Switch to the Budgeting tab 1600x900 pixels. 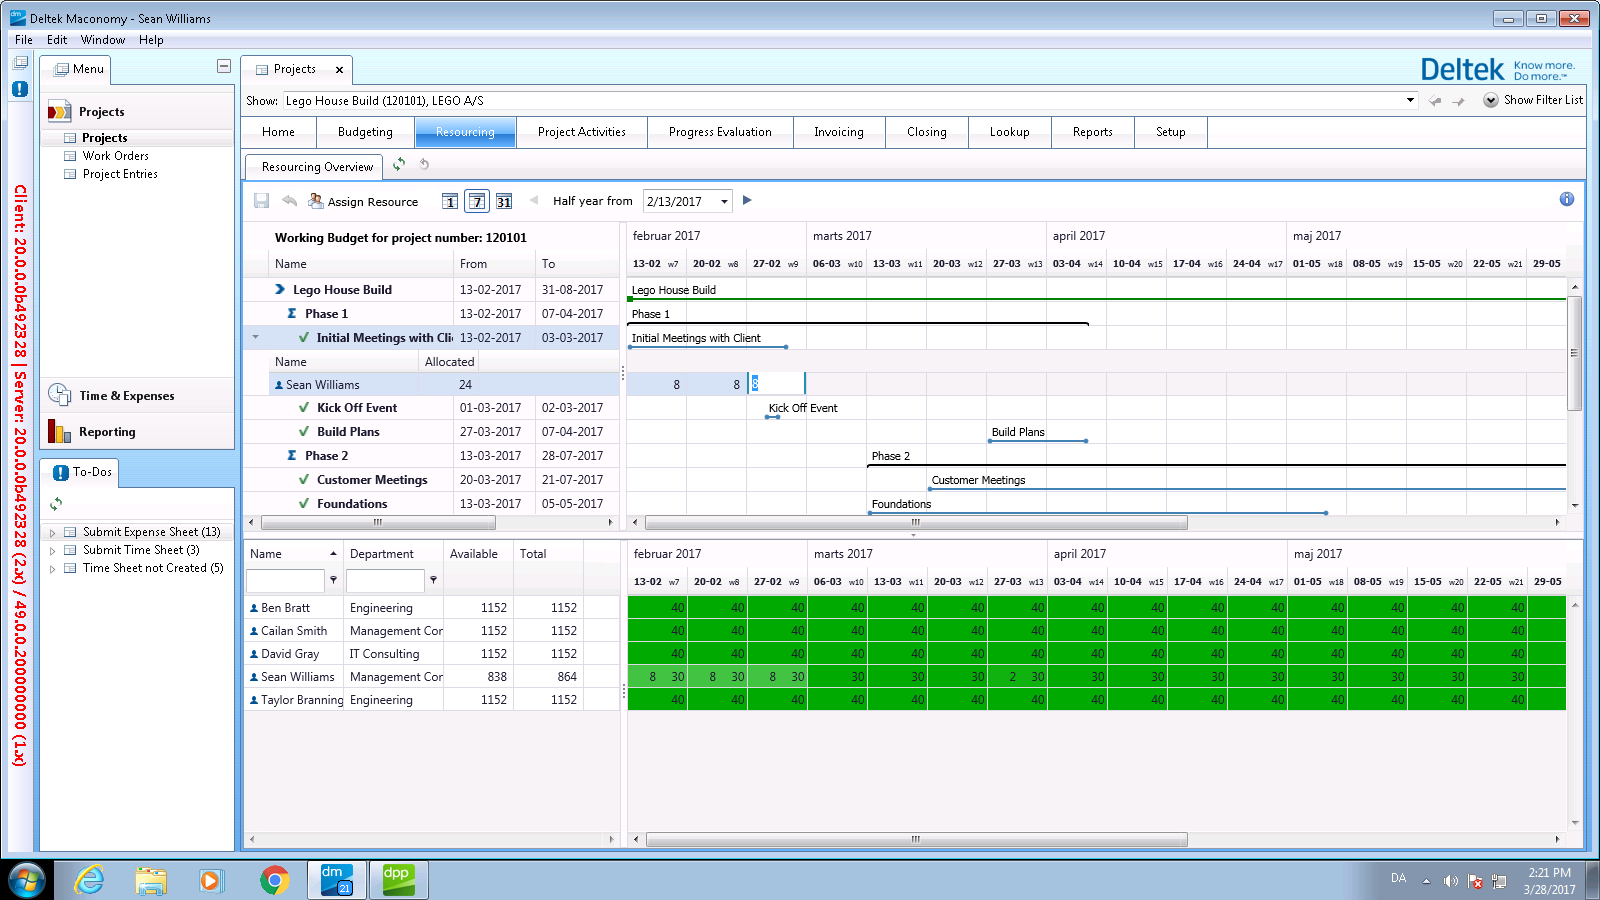pos(365,132)
